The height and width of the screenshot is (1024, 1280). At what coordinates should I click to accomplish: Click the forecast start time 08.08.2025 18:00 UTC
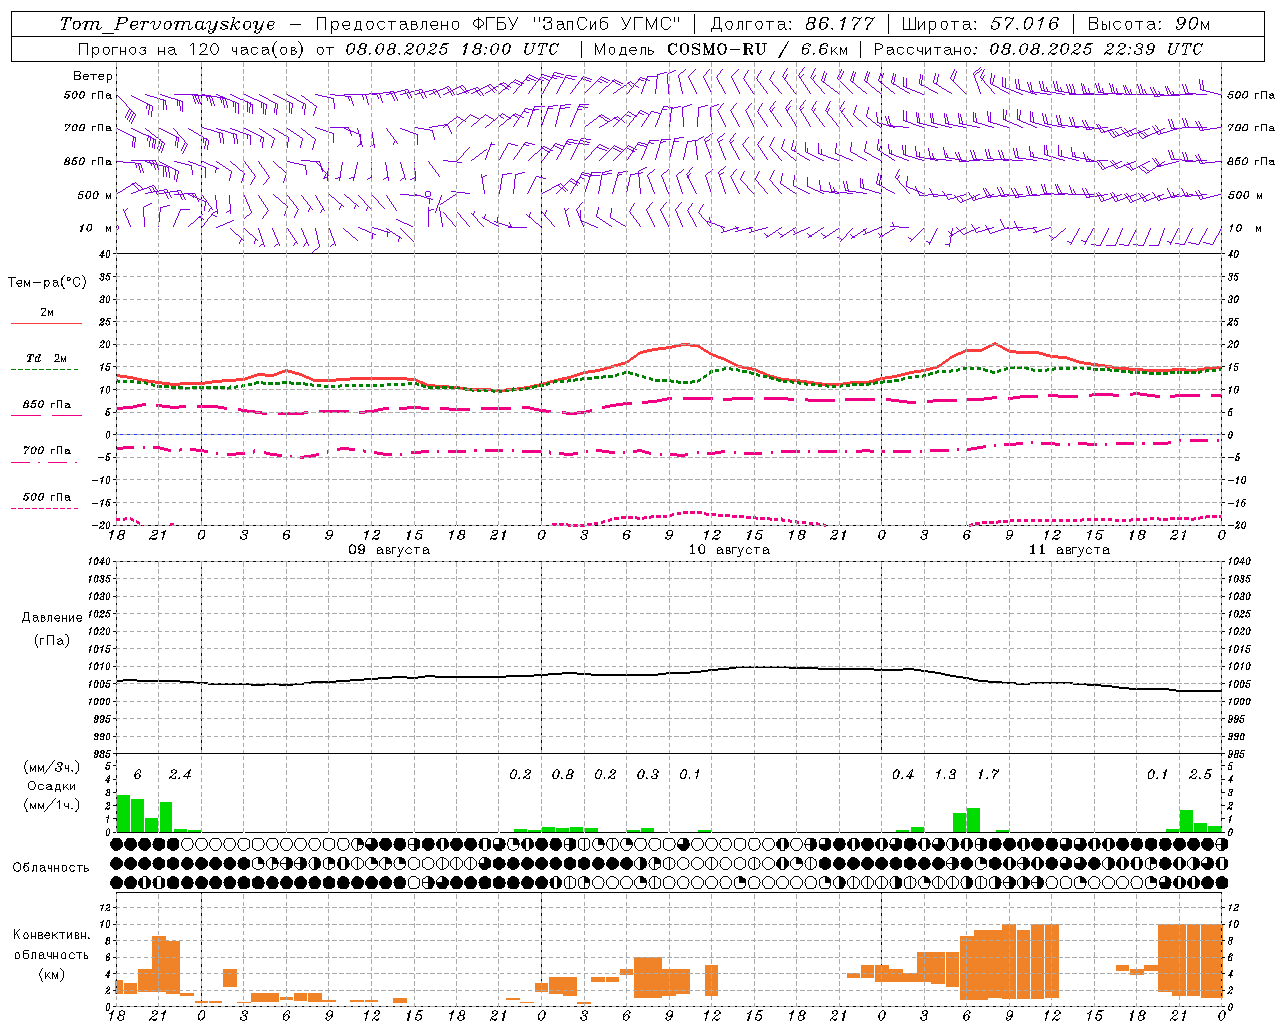click(452, 49)
